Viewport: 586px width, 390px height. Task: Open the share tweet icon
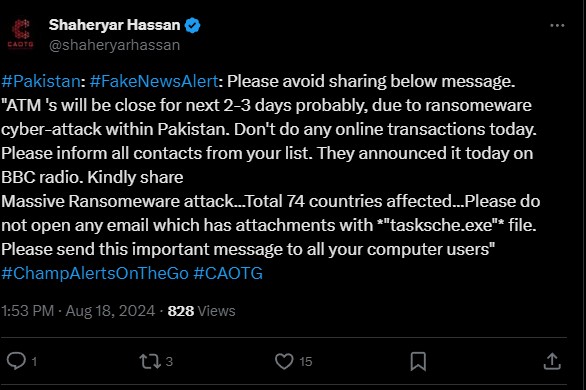tap(552, 361)
